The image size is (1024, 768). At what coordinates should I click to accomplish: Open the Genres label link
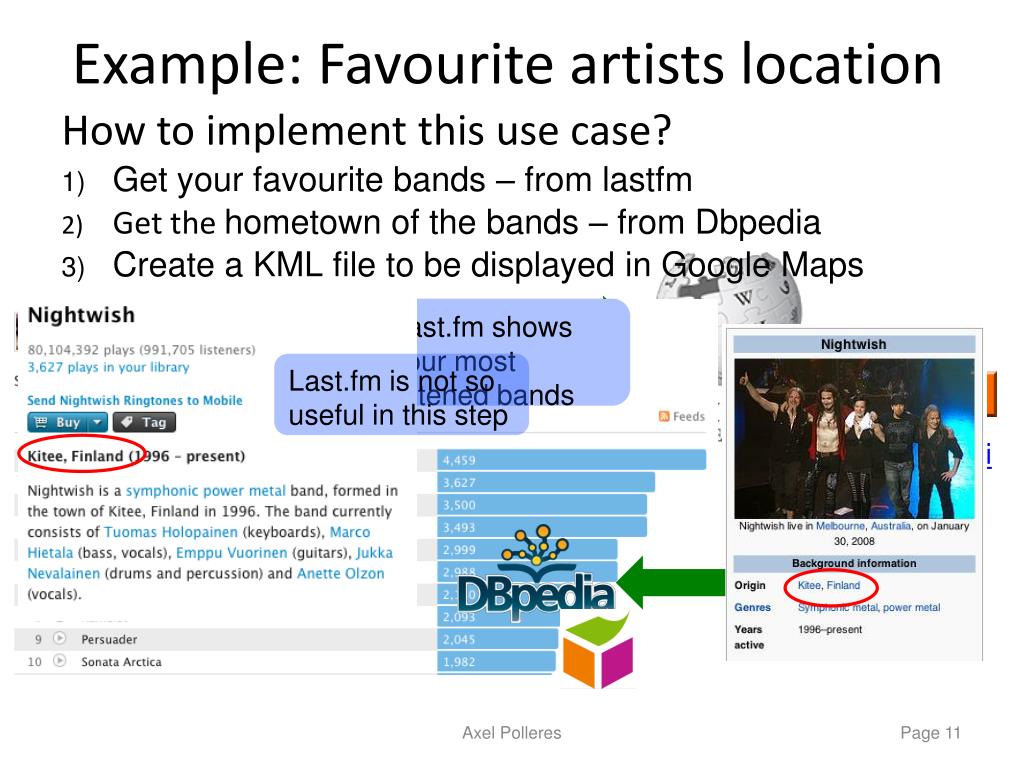(x=752, y=607)
